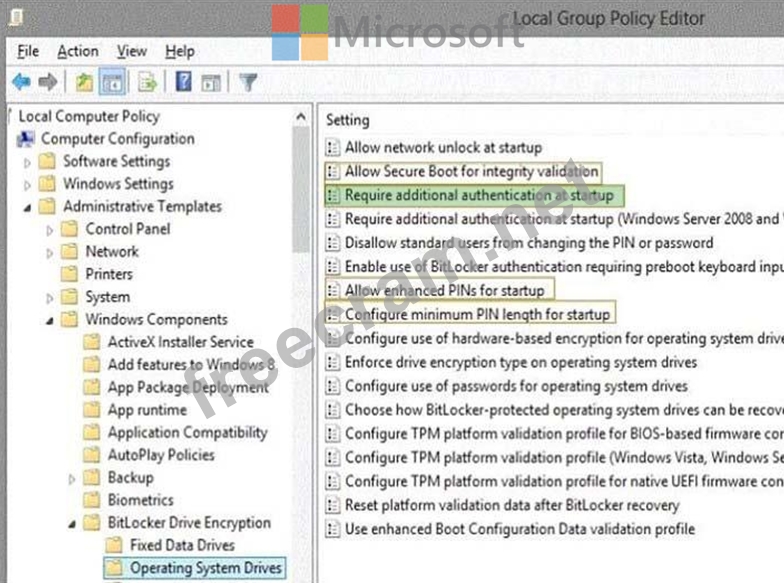
Task: Click the Network folder icon in tree
Action: (x=69, y=251)
